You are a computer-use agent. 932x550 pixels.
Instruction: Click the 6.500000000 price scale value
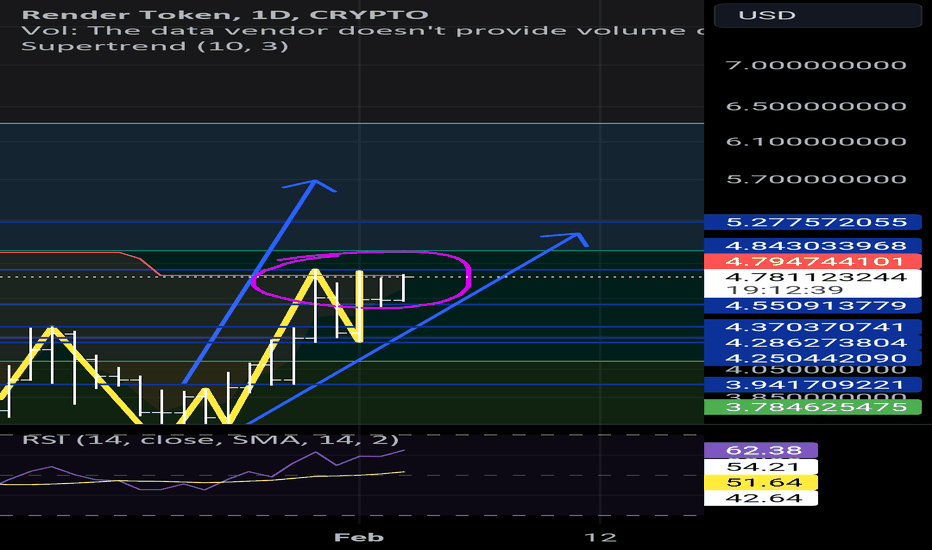click(816, 106)
